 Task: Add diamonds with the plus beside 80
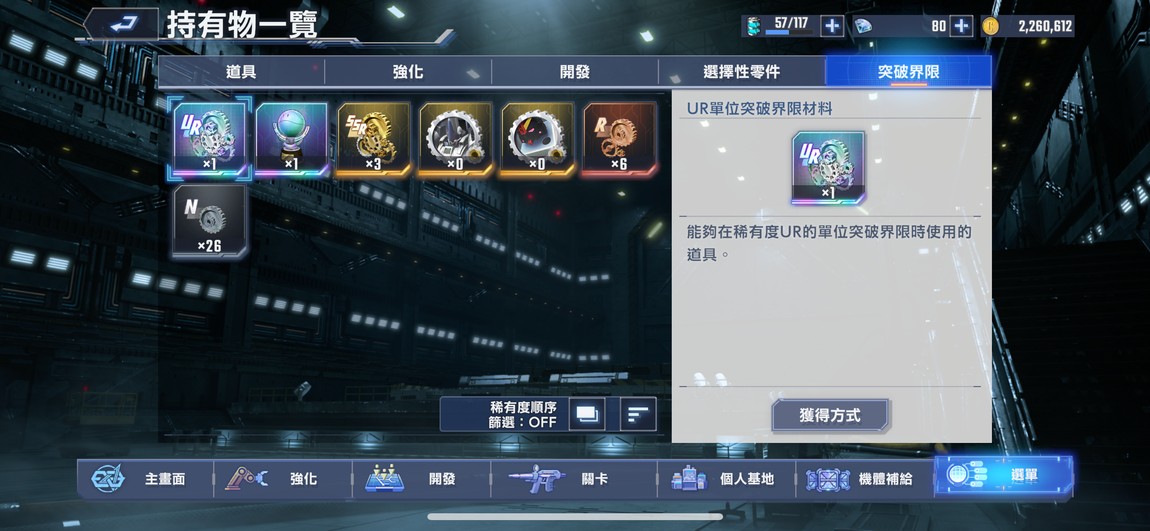[961, 26]
